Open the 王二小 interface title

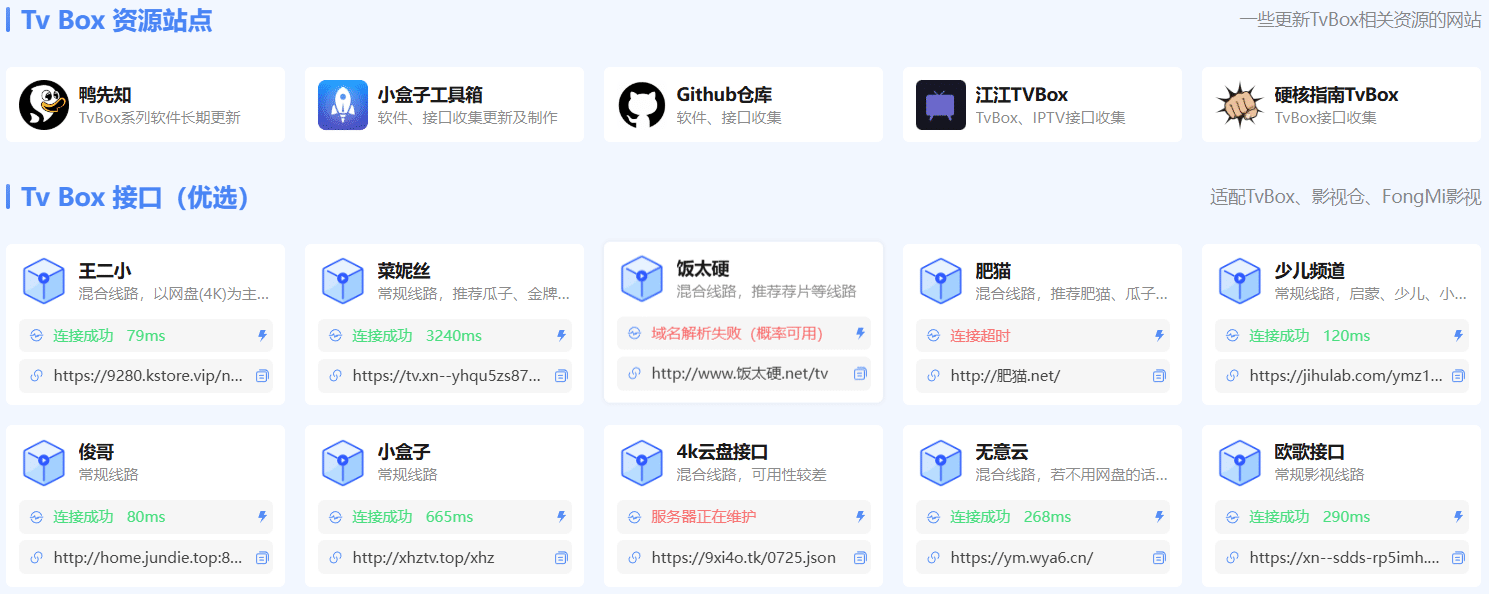pyautogui.click(x=105, y=271)
